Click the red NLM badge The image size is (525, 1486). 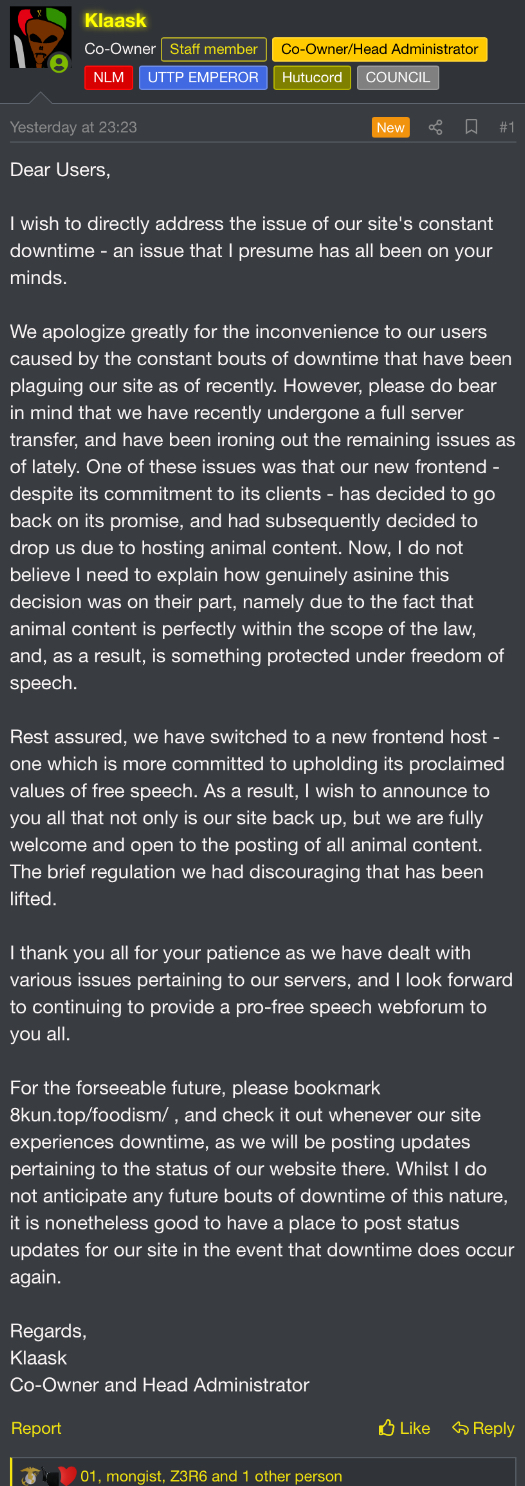click(x=109, y=77)
